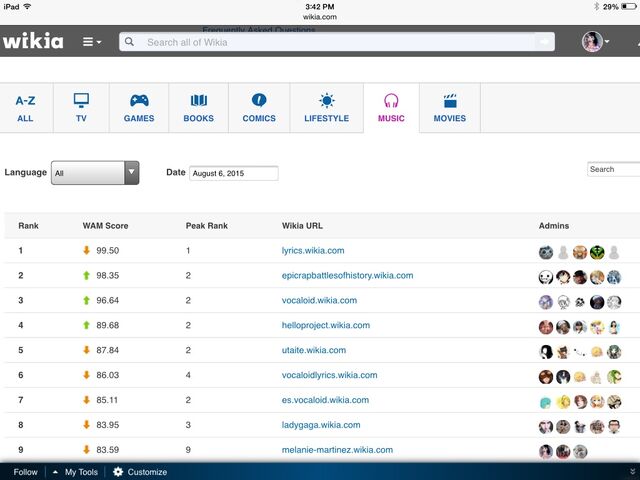640x480 pixels.
Task: Select the Lifestyle category tab
Action: (x=327, y=108)
